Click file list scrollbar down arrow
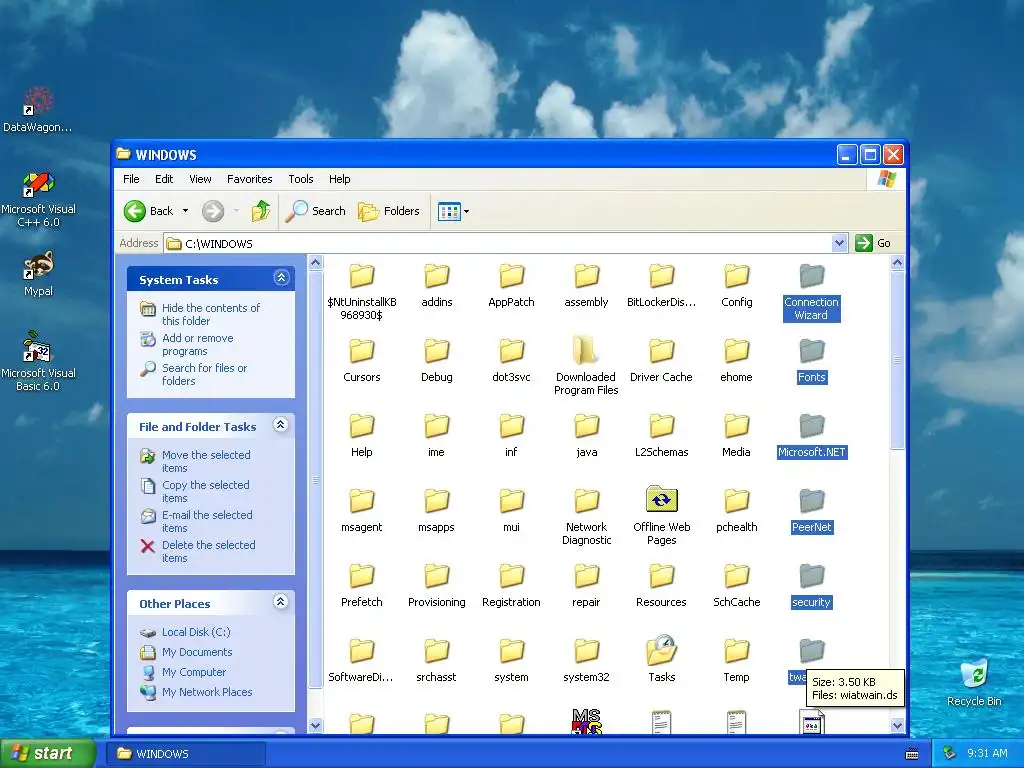The image size is (1024, 768). pyautogui.click(x=897, y=725)
